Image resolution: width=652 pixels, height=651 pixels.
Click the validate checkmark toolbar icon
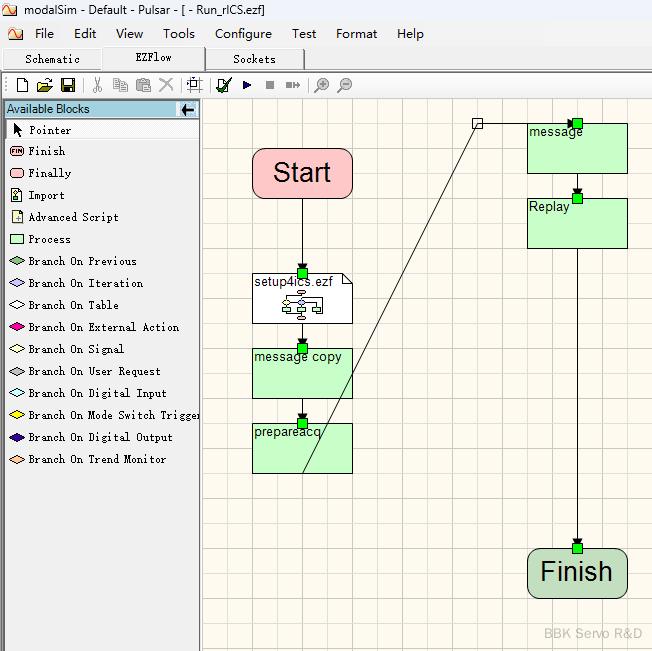[x=223, y=85]
